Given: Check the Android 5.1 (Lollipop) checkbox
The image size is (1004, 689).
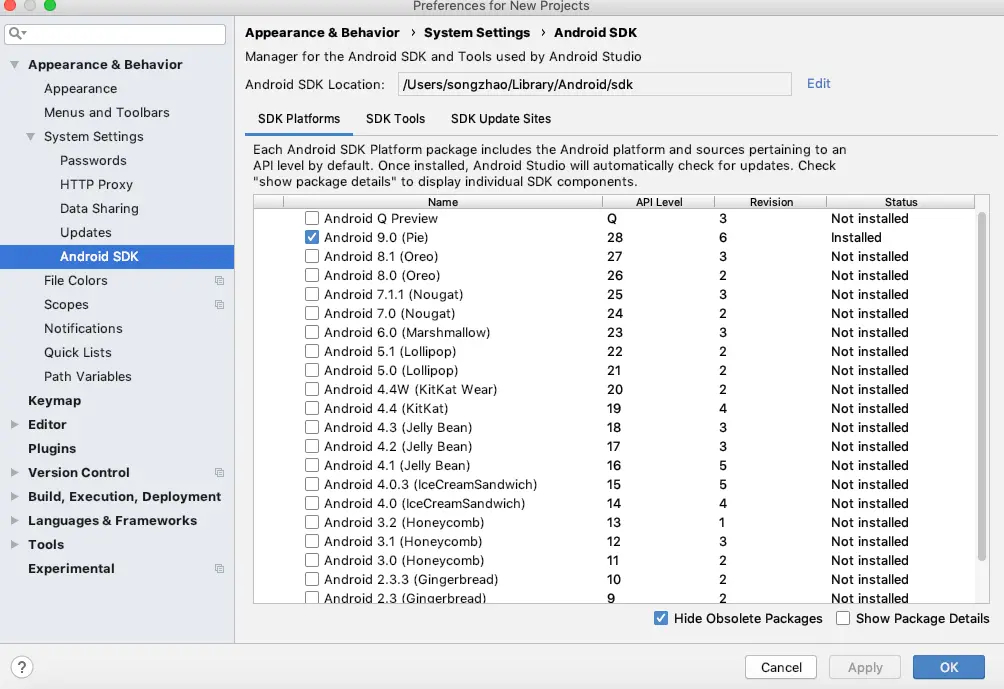Looking at the screenshot, I should [x=312, y=352].
